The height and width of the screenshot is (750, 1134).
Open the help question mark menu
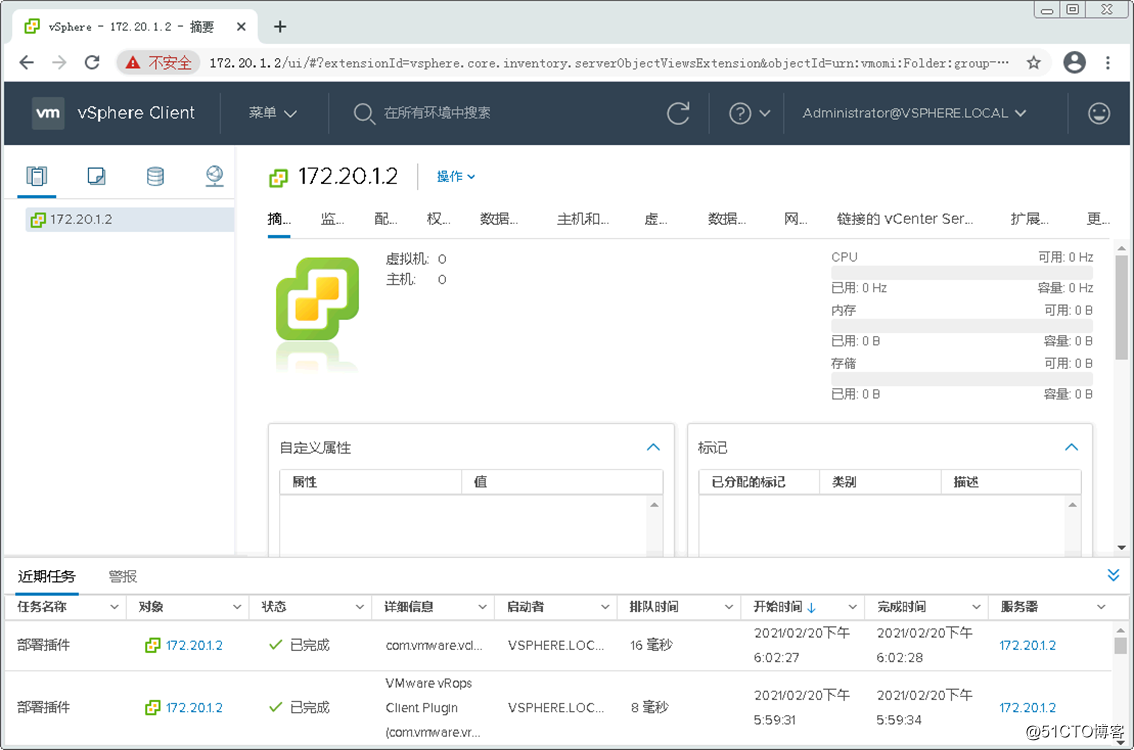point(749,114)
